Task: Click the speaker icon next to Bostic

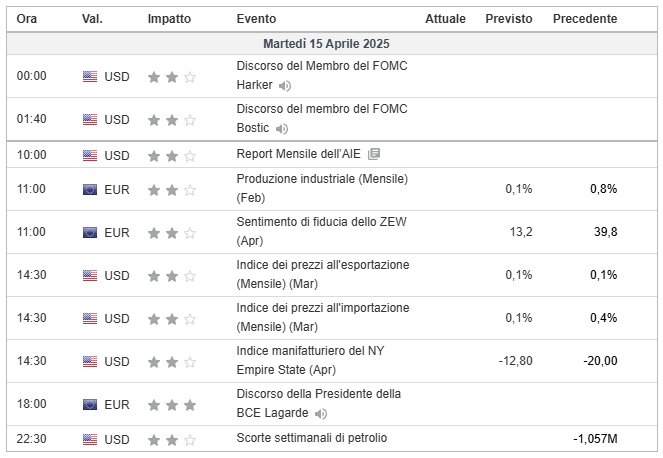Action: tap(282, 129)
